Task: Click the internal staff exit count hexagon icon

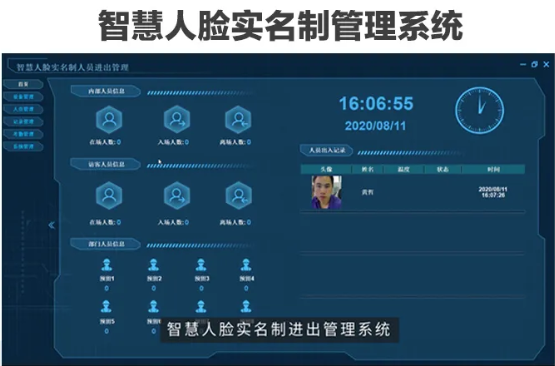Action: click(x=238, y=119)
